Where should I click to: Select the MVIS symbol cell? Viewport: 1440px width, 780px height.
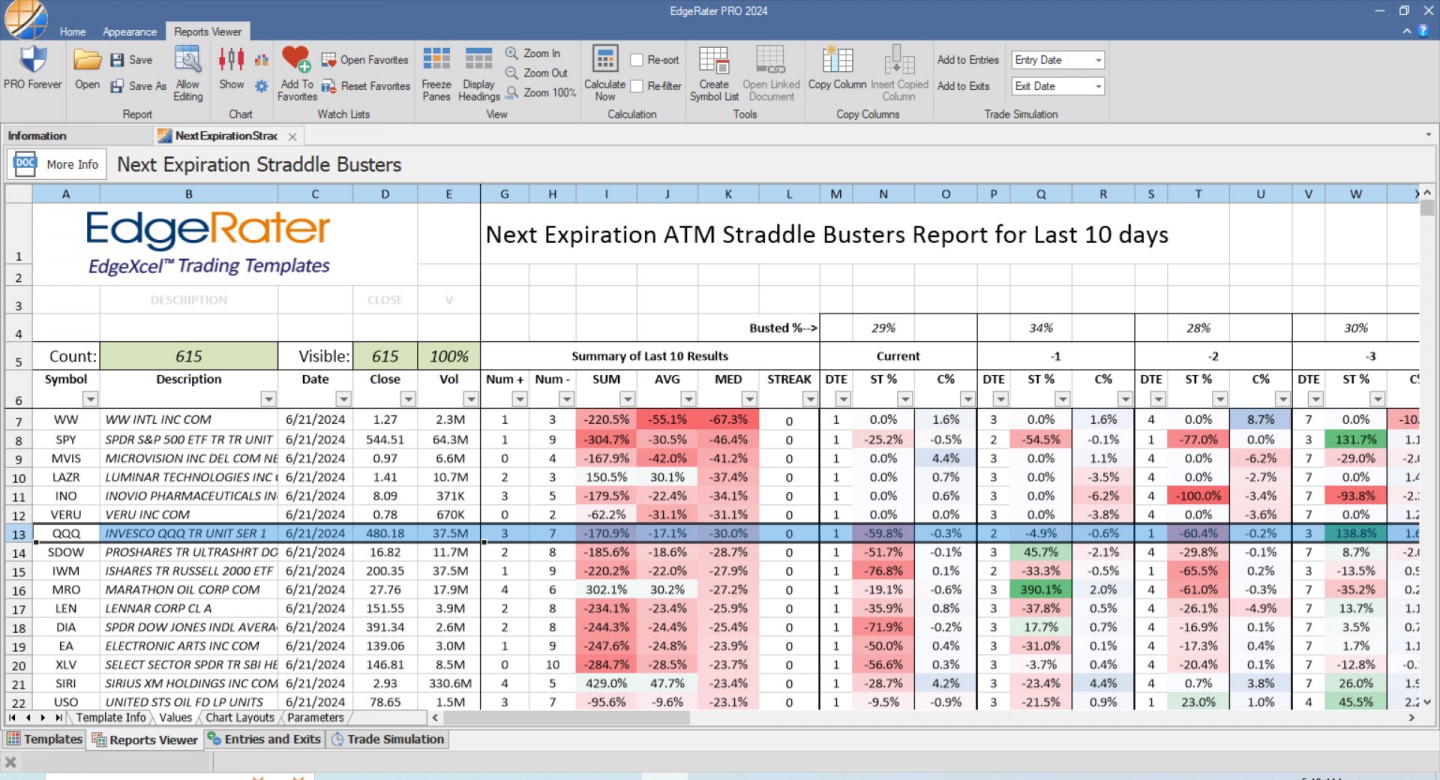coord(66,458)
